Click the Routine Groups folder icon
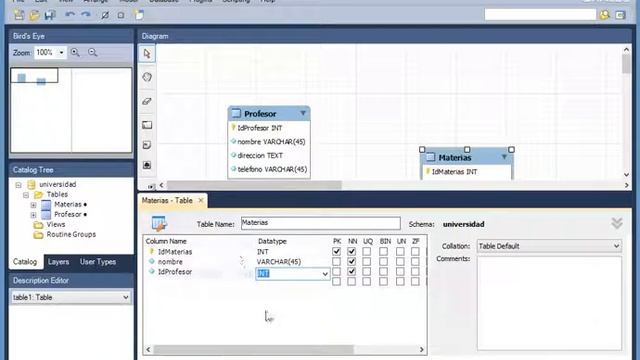The width and height of the screenshot is (640, 360). click(38, 235)
